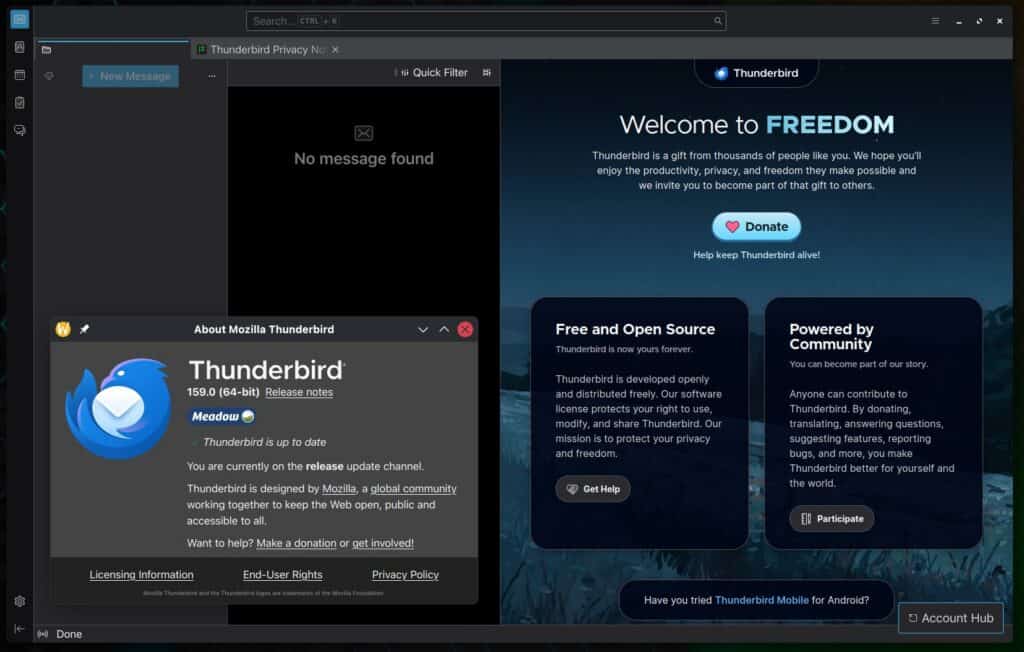Open the Thunderbird Mobile link
1024x652 pixels.
[761, 600]
